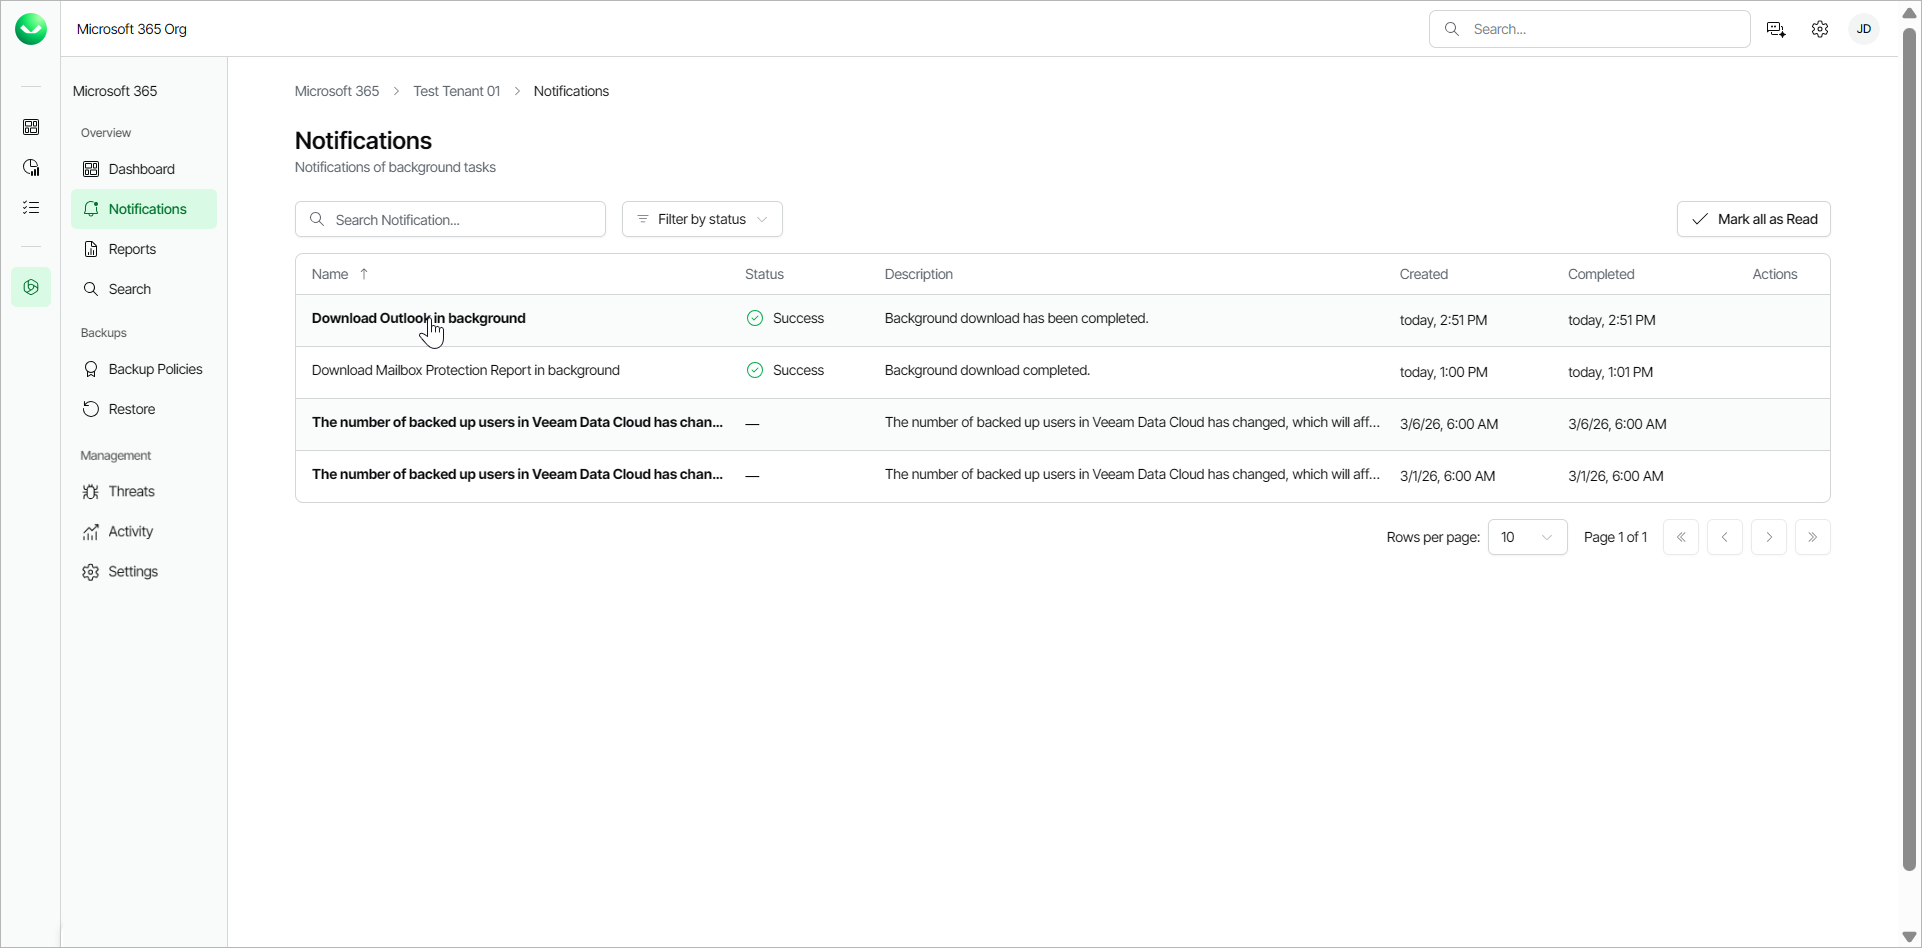Navigate to Threats in sidebar
1922x948 pixels.
point(131,491)
